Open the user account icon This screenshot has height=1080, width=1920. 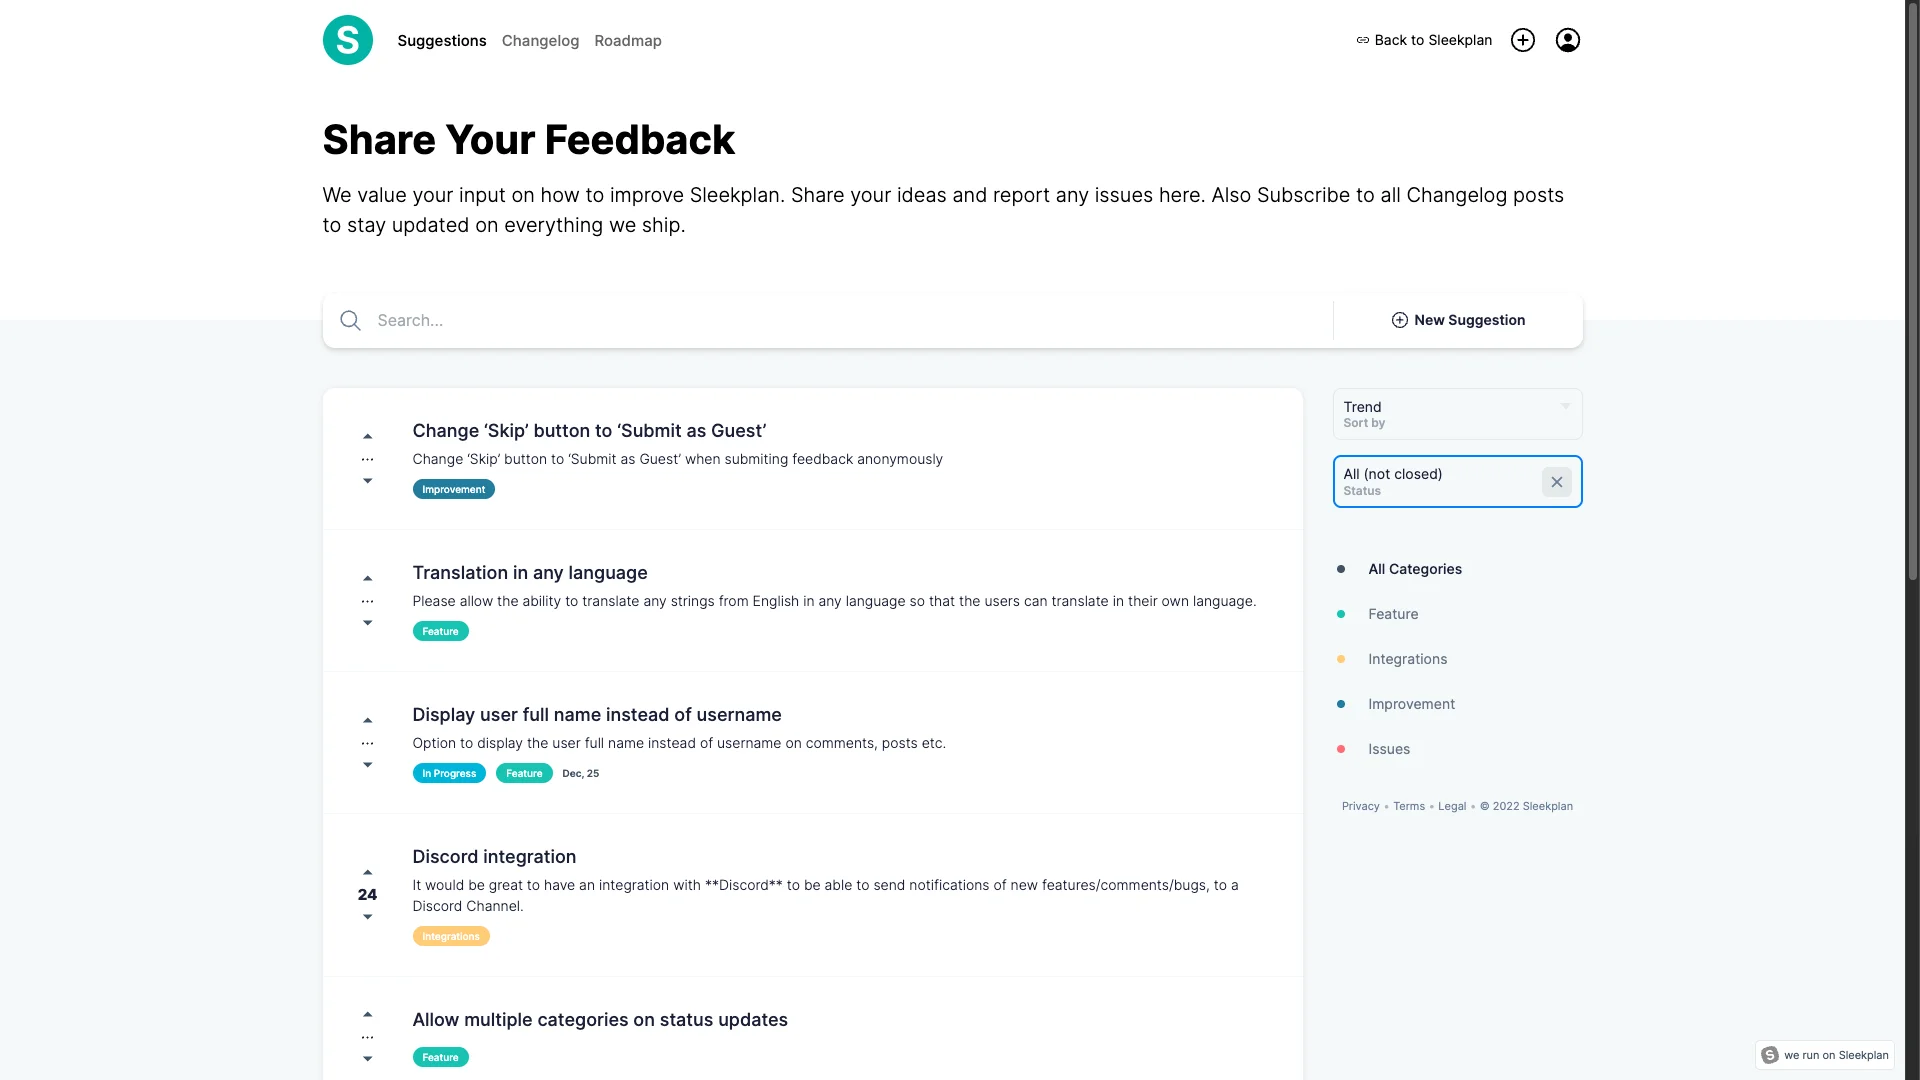pos(1567,40)
